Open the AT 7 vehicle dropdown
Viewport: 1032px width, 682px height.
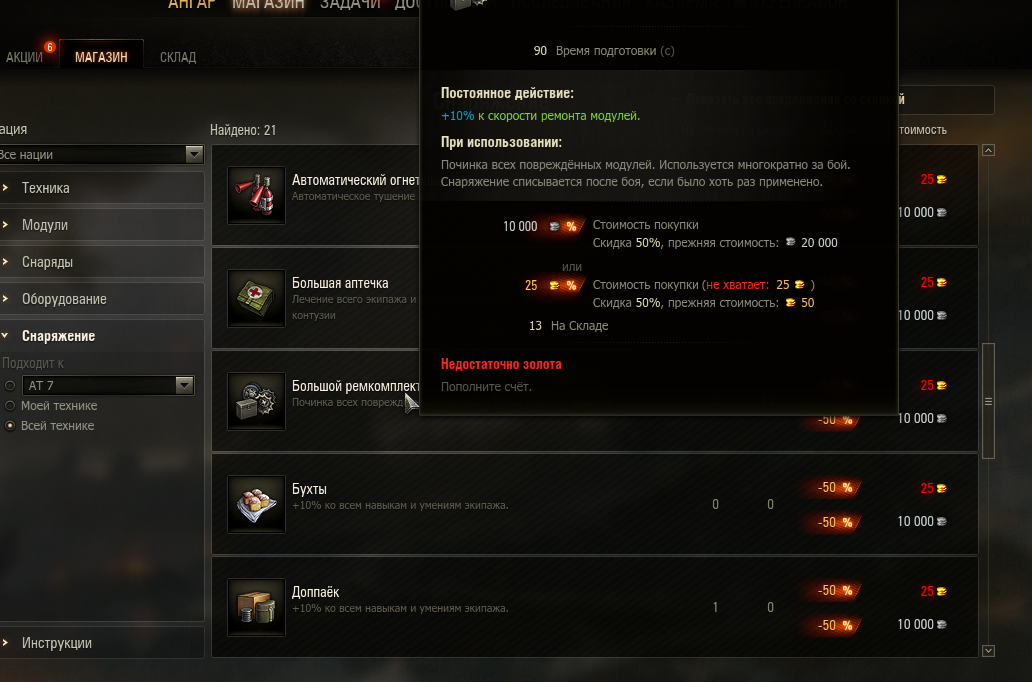tap(108, 385)
